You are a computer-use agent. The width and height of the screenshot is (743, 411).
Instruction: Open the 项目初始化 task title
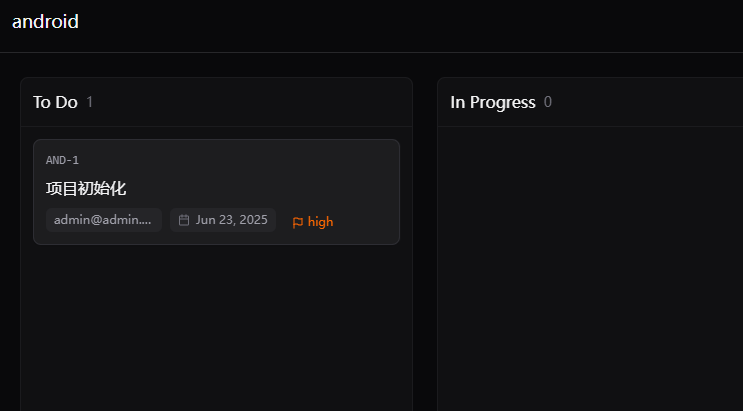(x=86, y=189)
